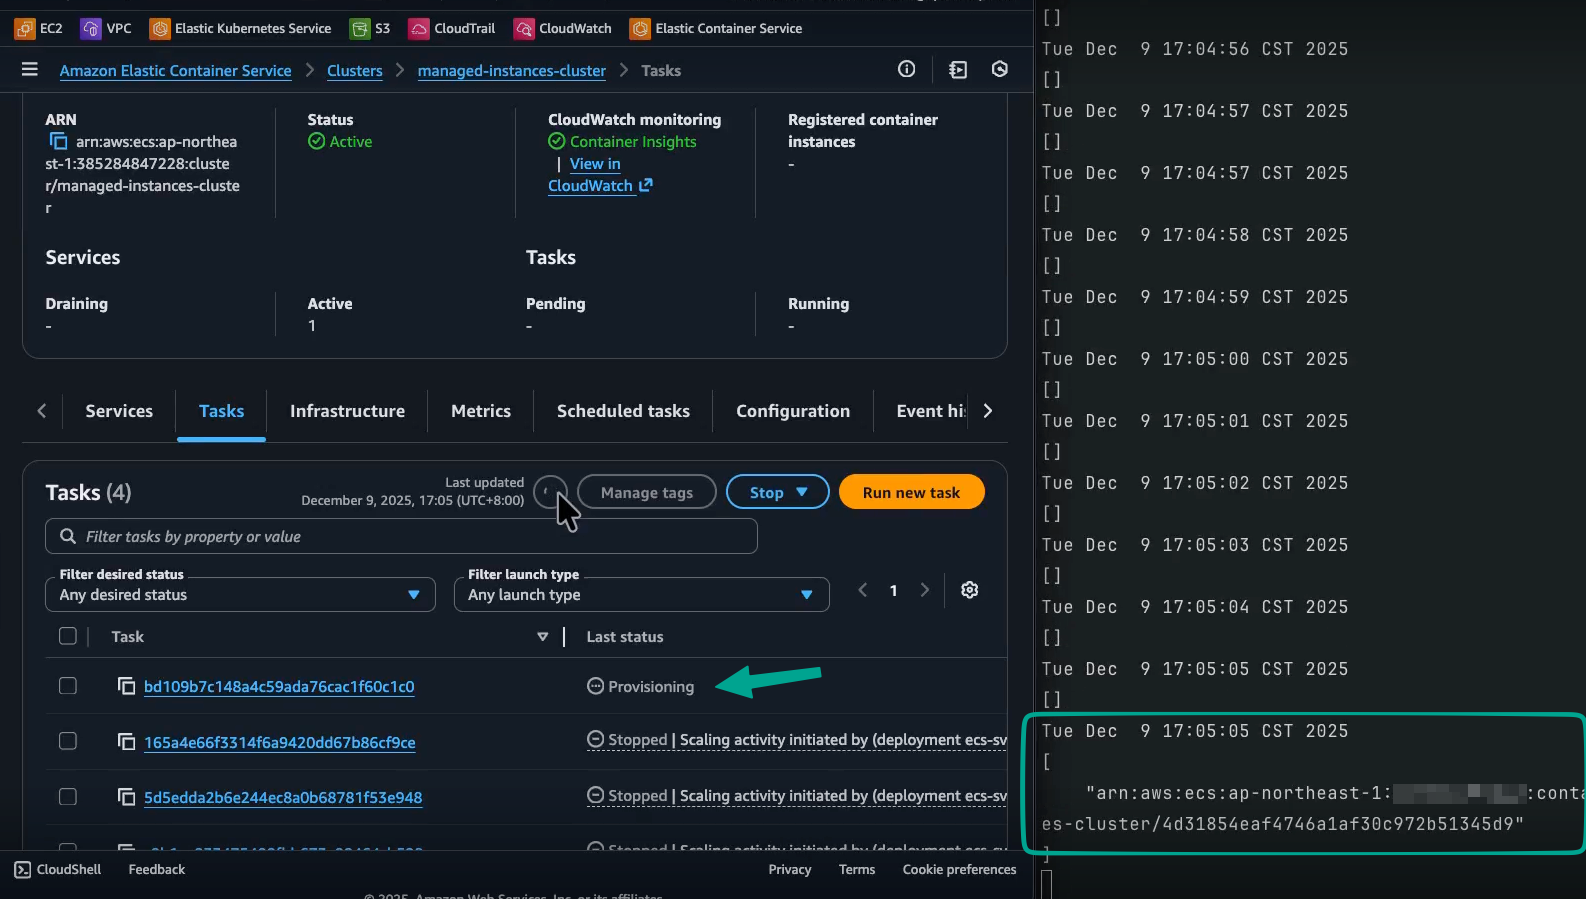The width and height of the screenshot is (1586, 899).
Task: Open task 5d5edda2b6e244ec8a0b68781f53e948 link
Action: [283, 798]
